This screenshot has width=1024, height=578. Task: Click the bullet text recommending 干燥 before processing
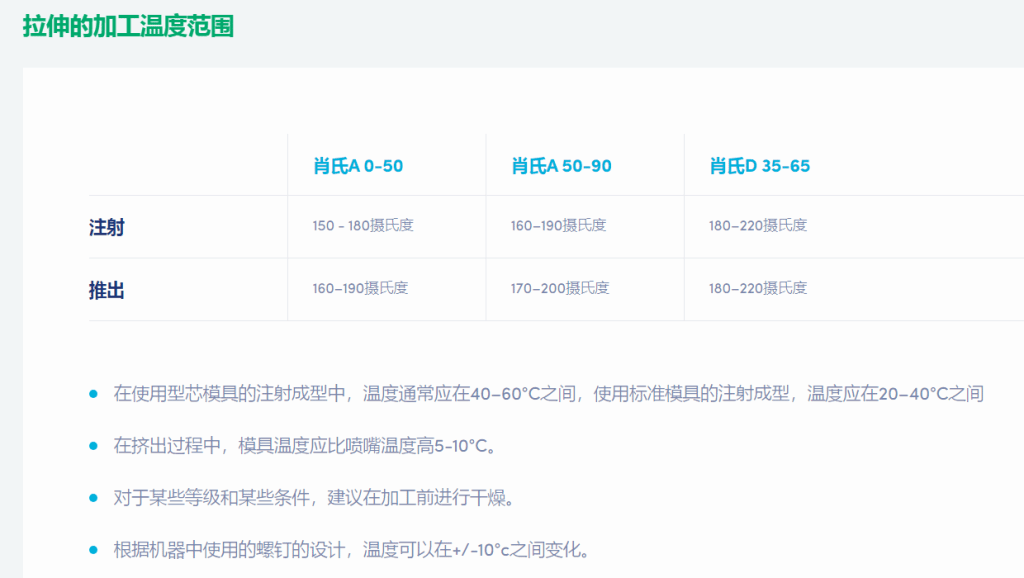click(314, 498)
